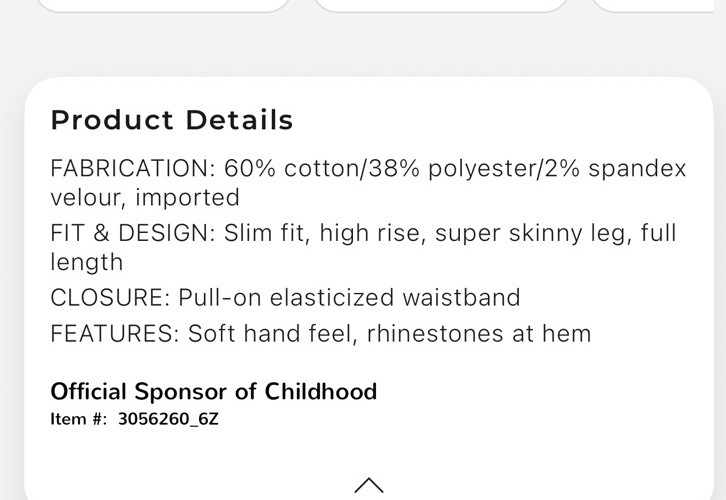Click the "rhinestones at hem" text
This screenshot has height=500, width=726.
(479, 333)
